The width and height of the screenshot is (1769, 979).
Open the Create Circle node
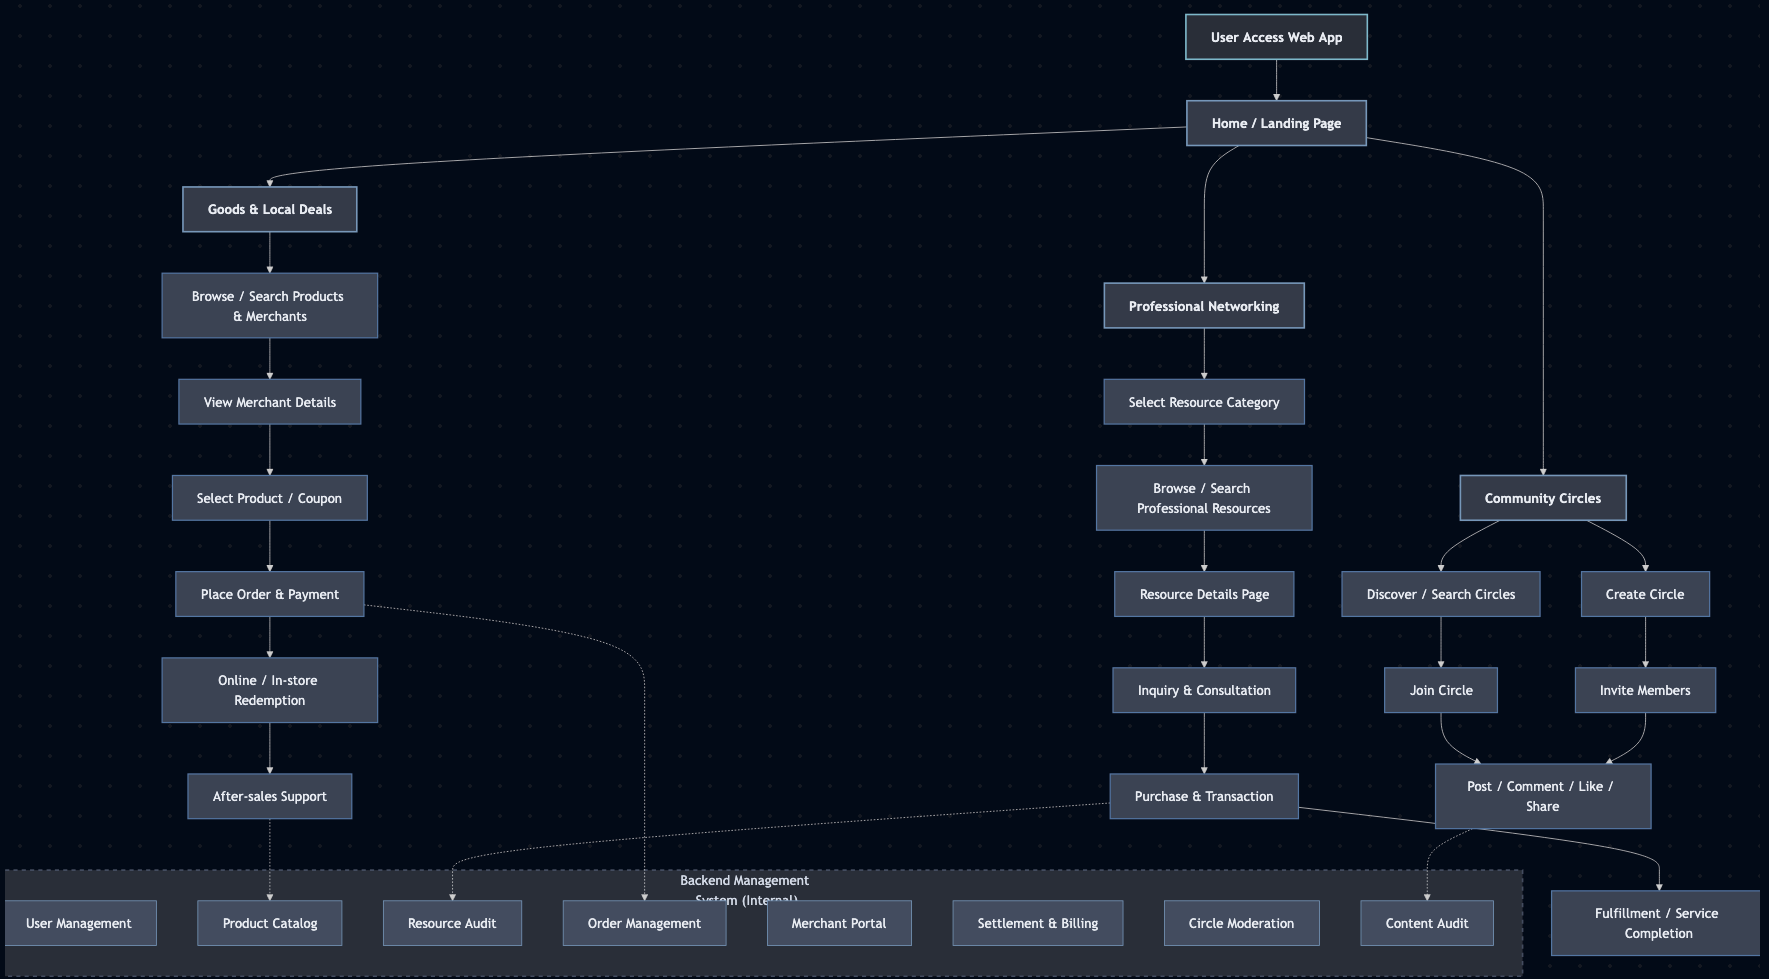(x=1644, y=593)
